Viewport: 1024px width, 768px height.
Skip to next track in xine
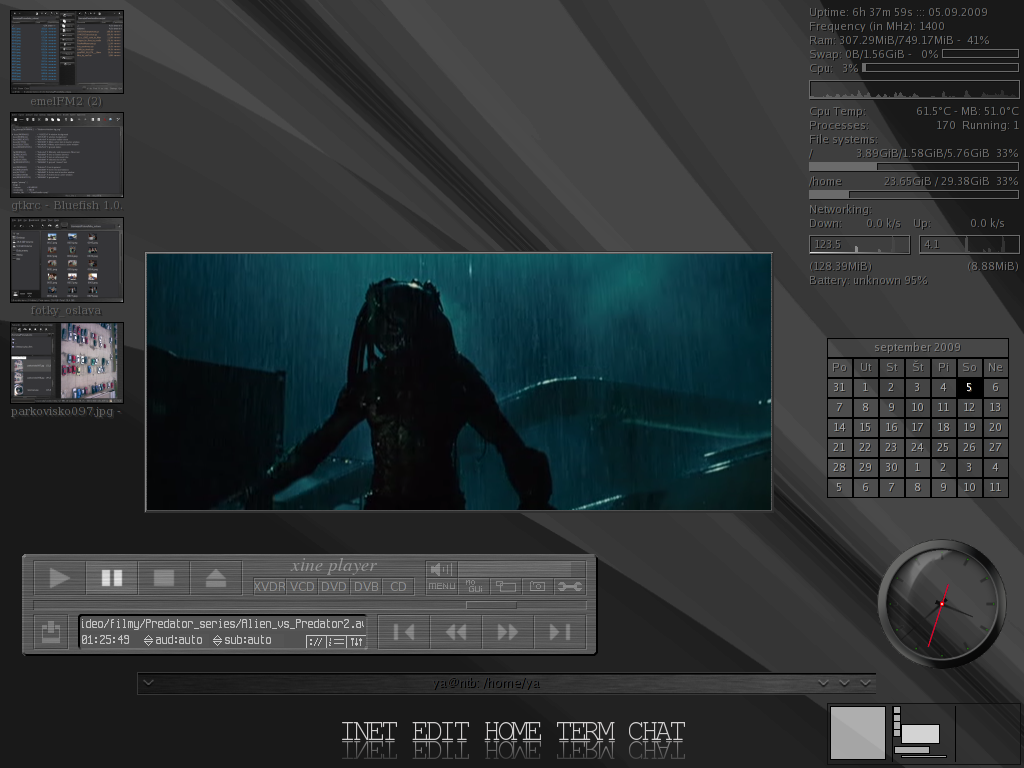pyautogui.click(x=560, y=632)
